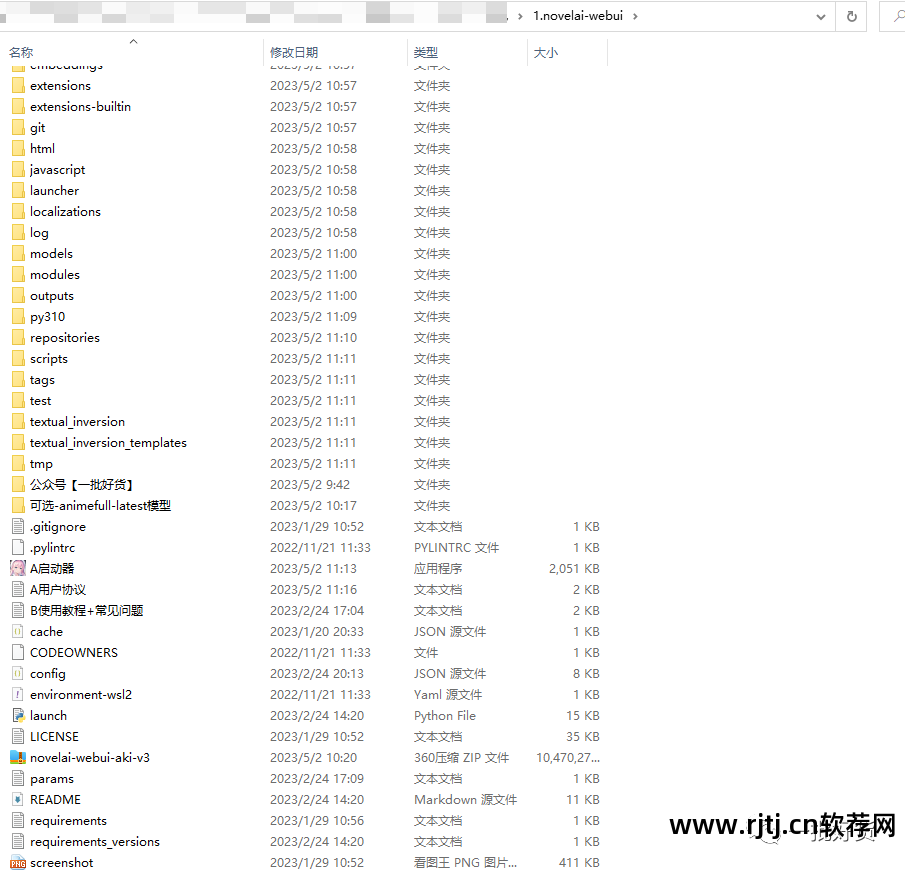Click the PYLINTRC 文件 type text
Image resolution: width=905 pixels, height=871 pixels.
click(x=457, y=547)
